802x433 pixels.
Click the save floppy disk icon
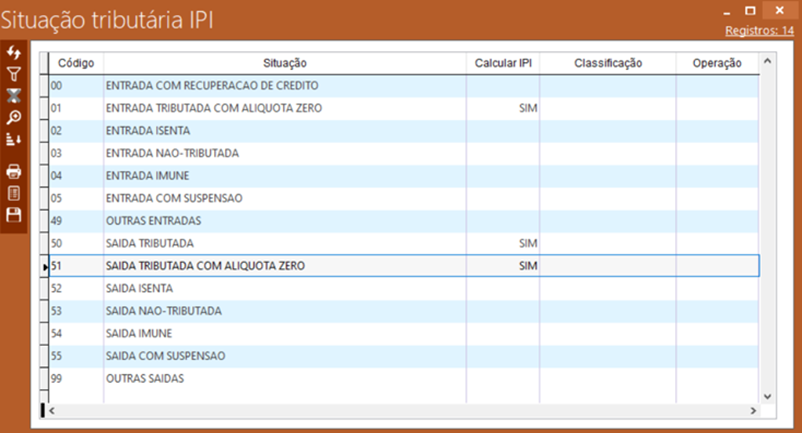(x=14, y=214)
